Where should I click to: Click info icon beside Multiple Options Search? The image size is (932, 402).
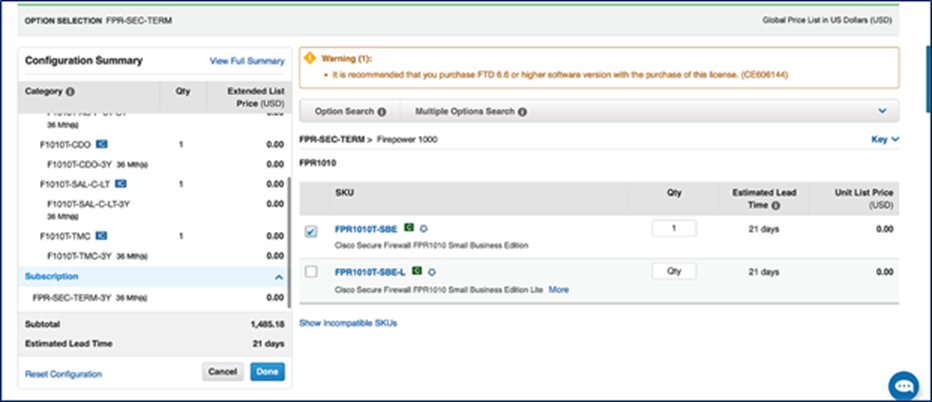(x=522, y=112)
